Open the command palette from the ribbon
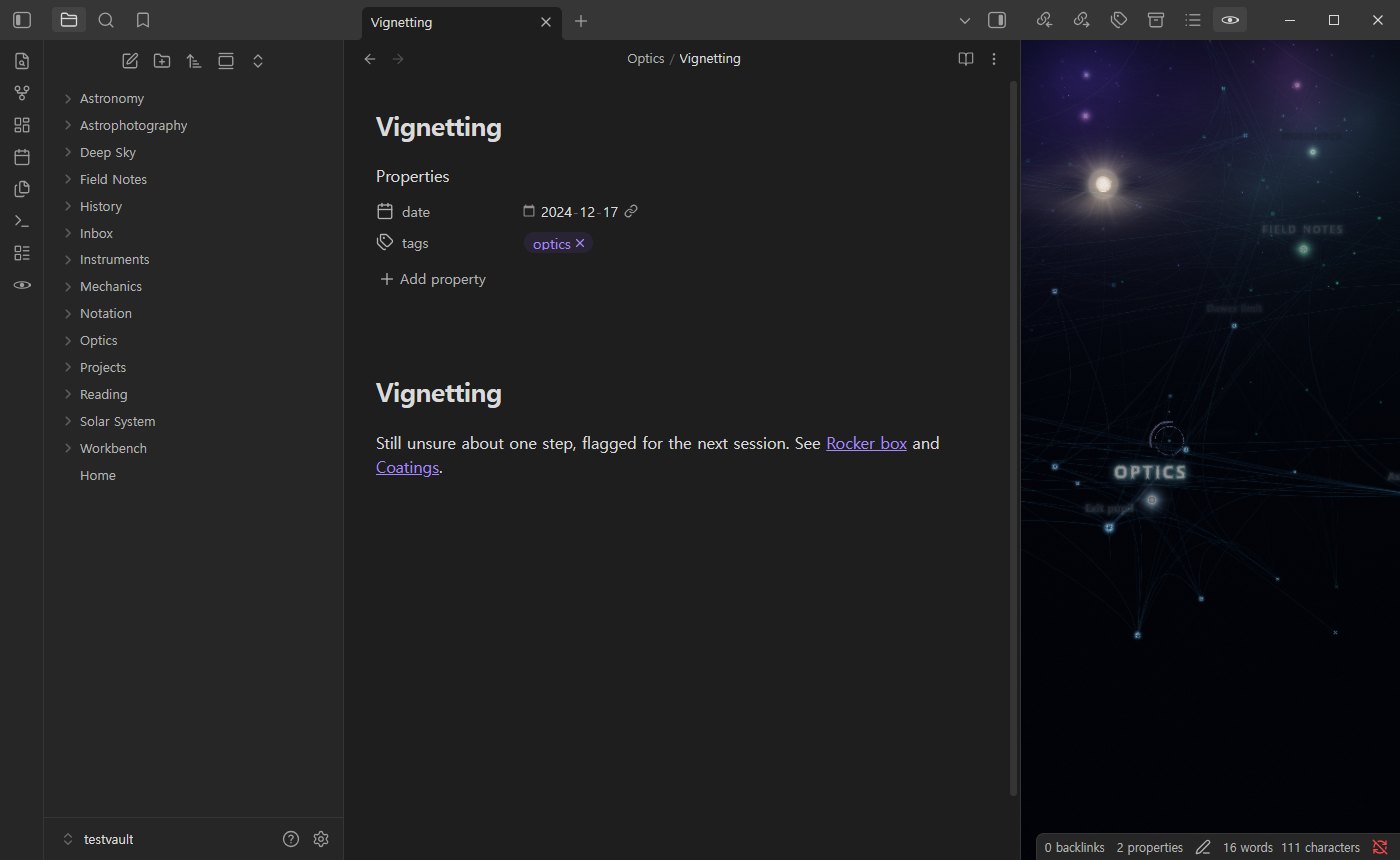Viewport: 1400px width, 860px height. coord(22,221)
